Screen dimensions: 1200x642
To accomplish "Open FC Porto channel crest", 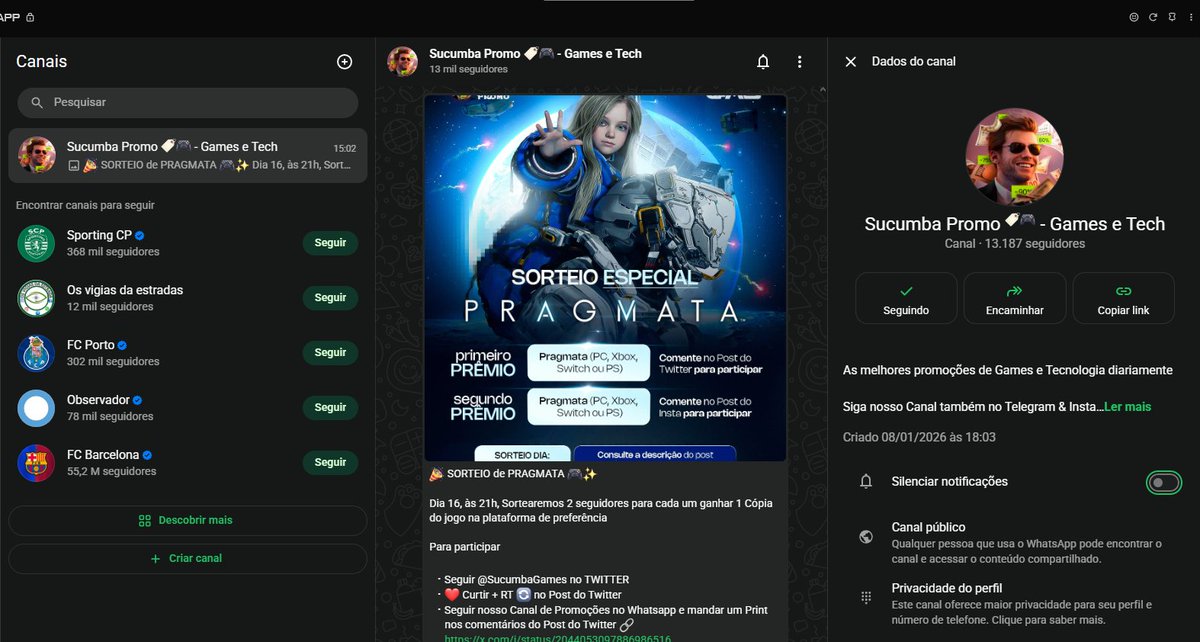I will [x=36, y=353].
